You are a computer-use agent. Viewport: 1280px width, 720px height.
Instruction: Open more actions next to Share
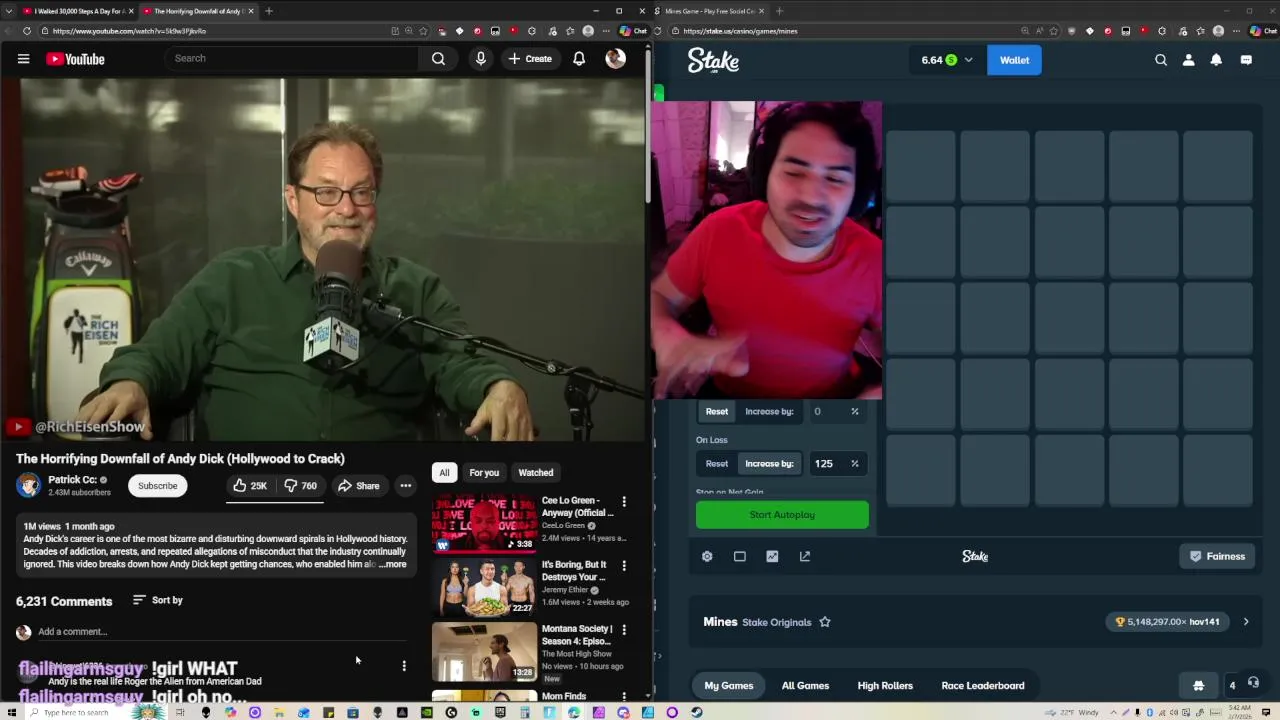[x=406, y=486]
